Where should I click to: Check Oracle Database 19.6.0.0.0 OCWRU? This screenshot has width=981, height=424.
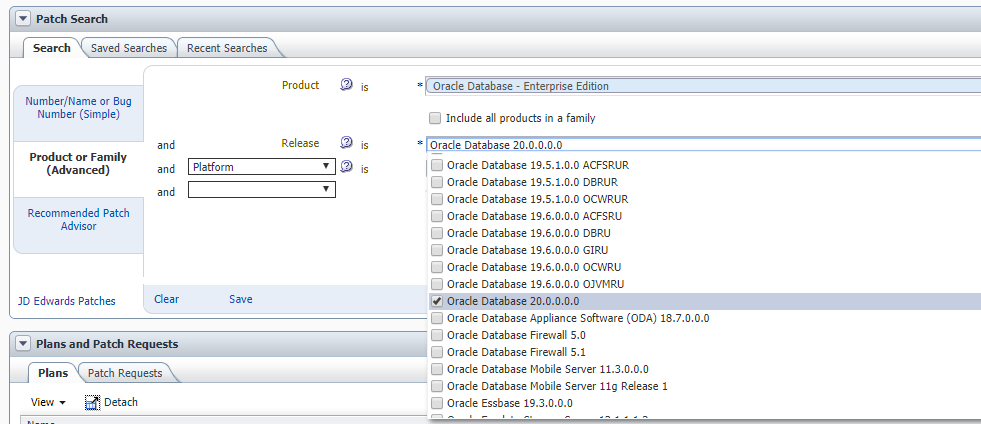(x=437, y=267)
